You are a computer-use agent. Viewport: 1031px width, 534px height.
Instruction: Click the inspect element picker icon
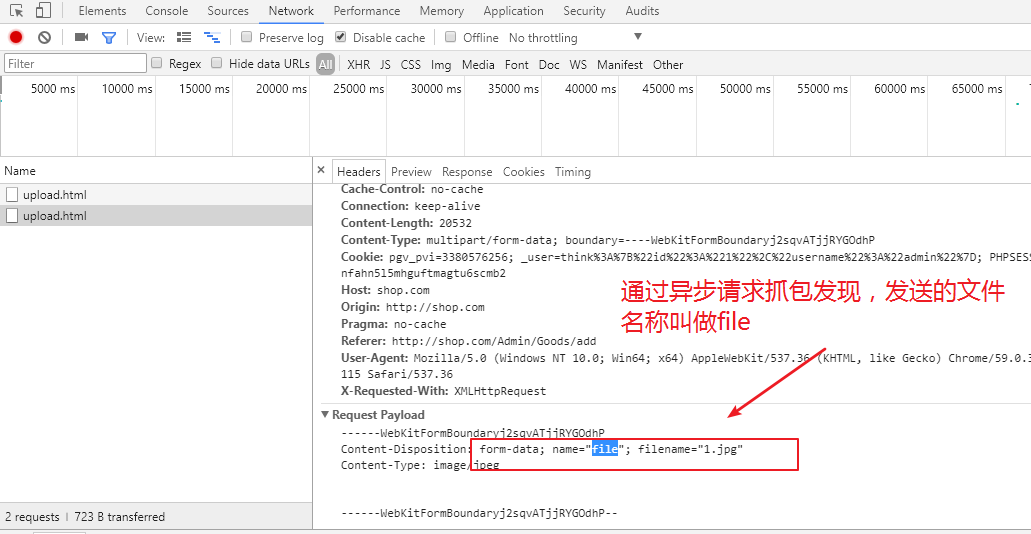17,11
